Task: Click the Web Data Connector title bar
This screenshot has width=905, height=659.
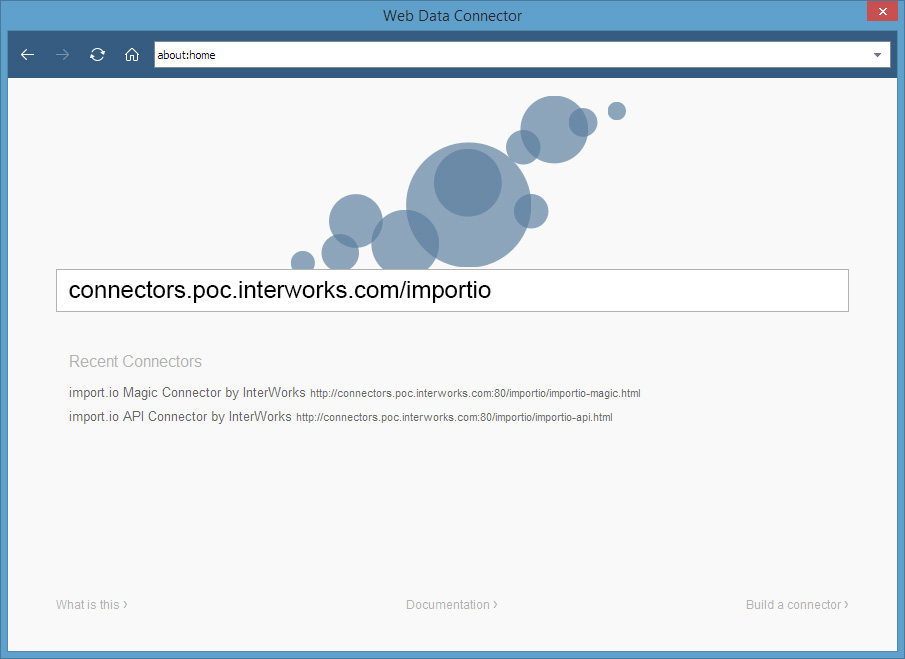Action: tap(452, 15)
